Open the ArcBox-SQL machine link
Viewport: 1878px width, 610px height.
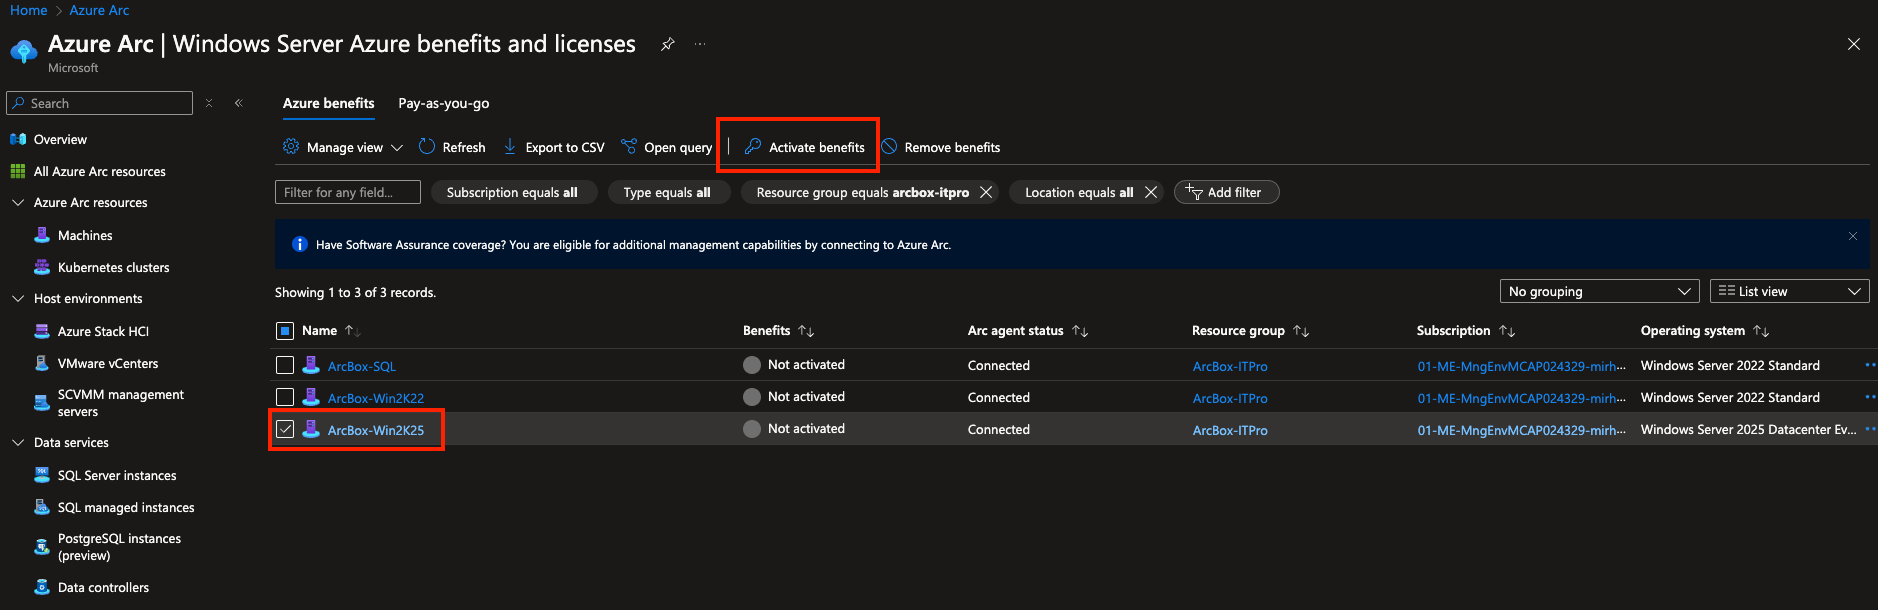[x=362, y=366]
